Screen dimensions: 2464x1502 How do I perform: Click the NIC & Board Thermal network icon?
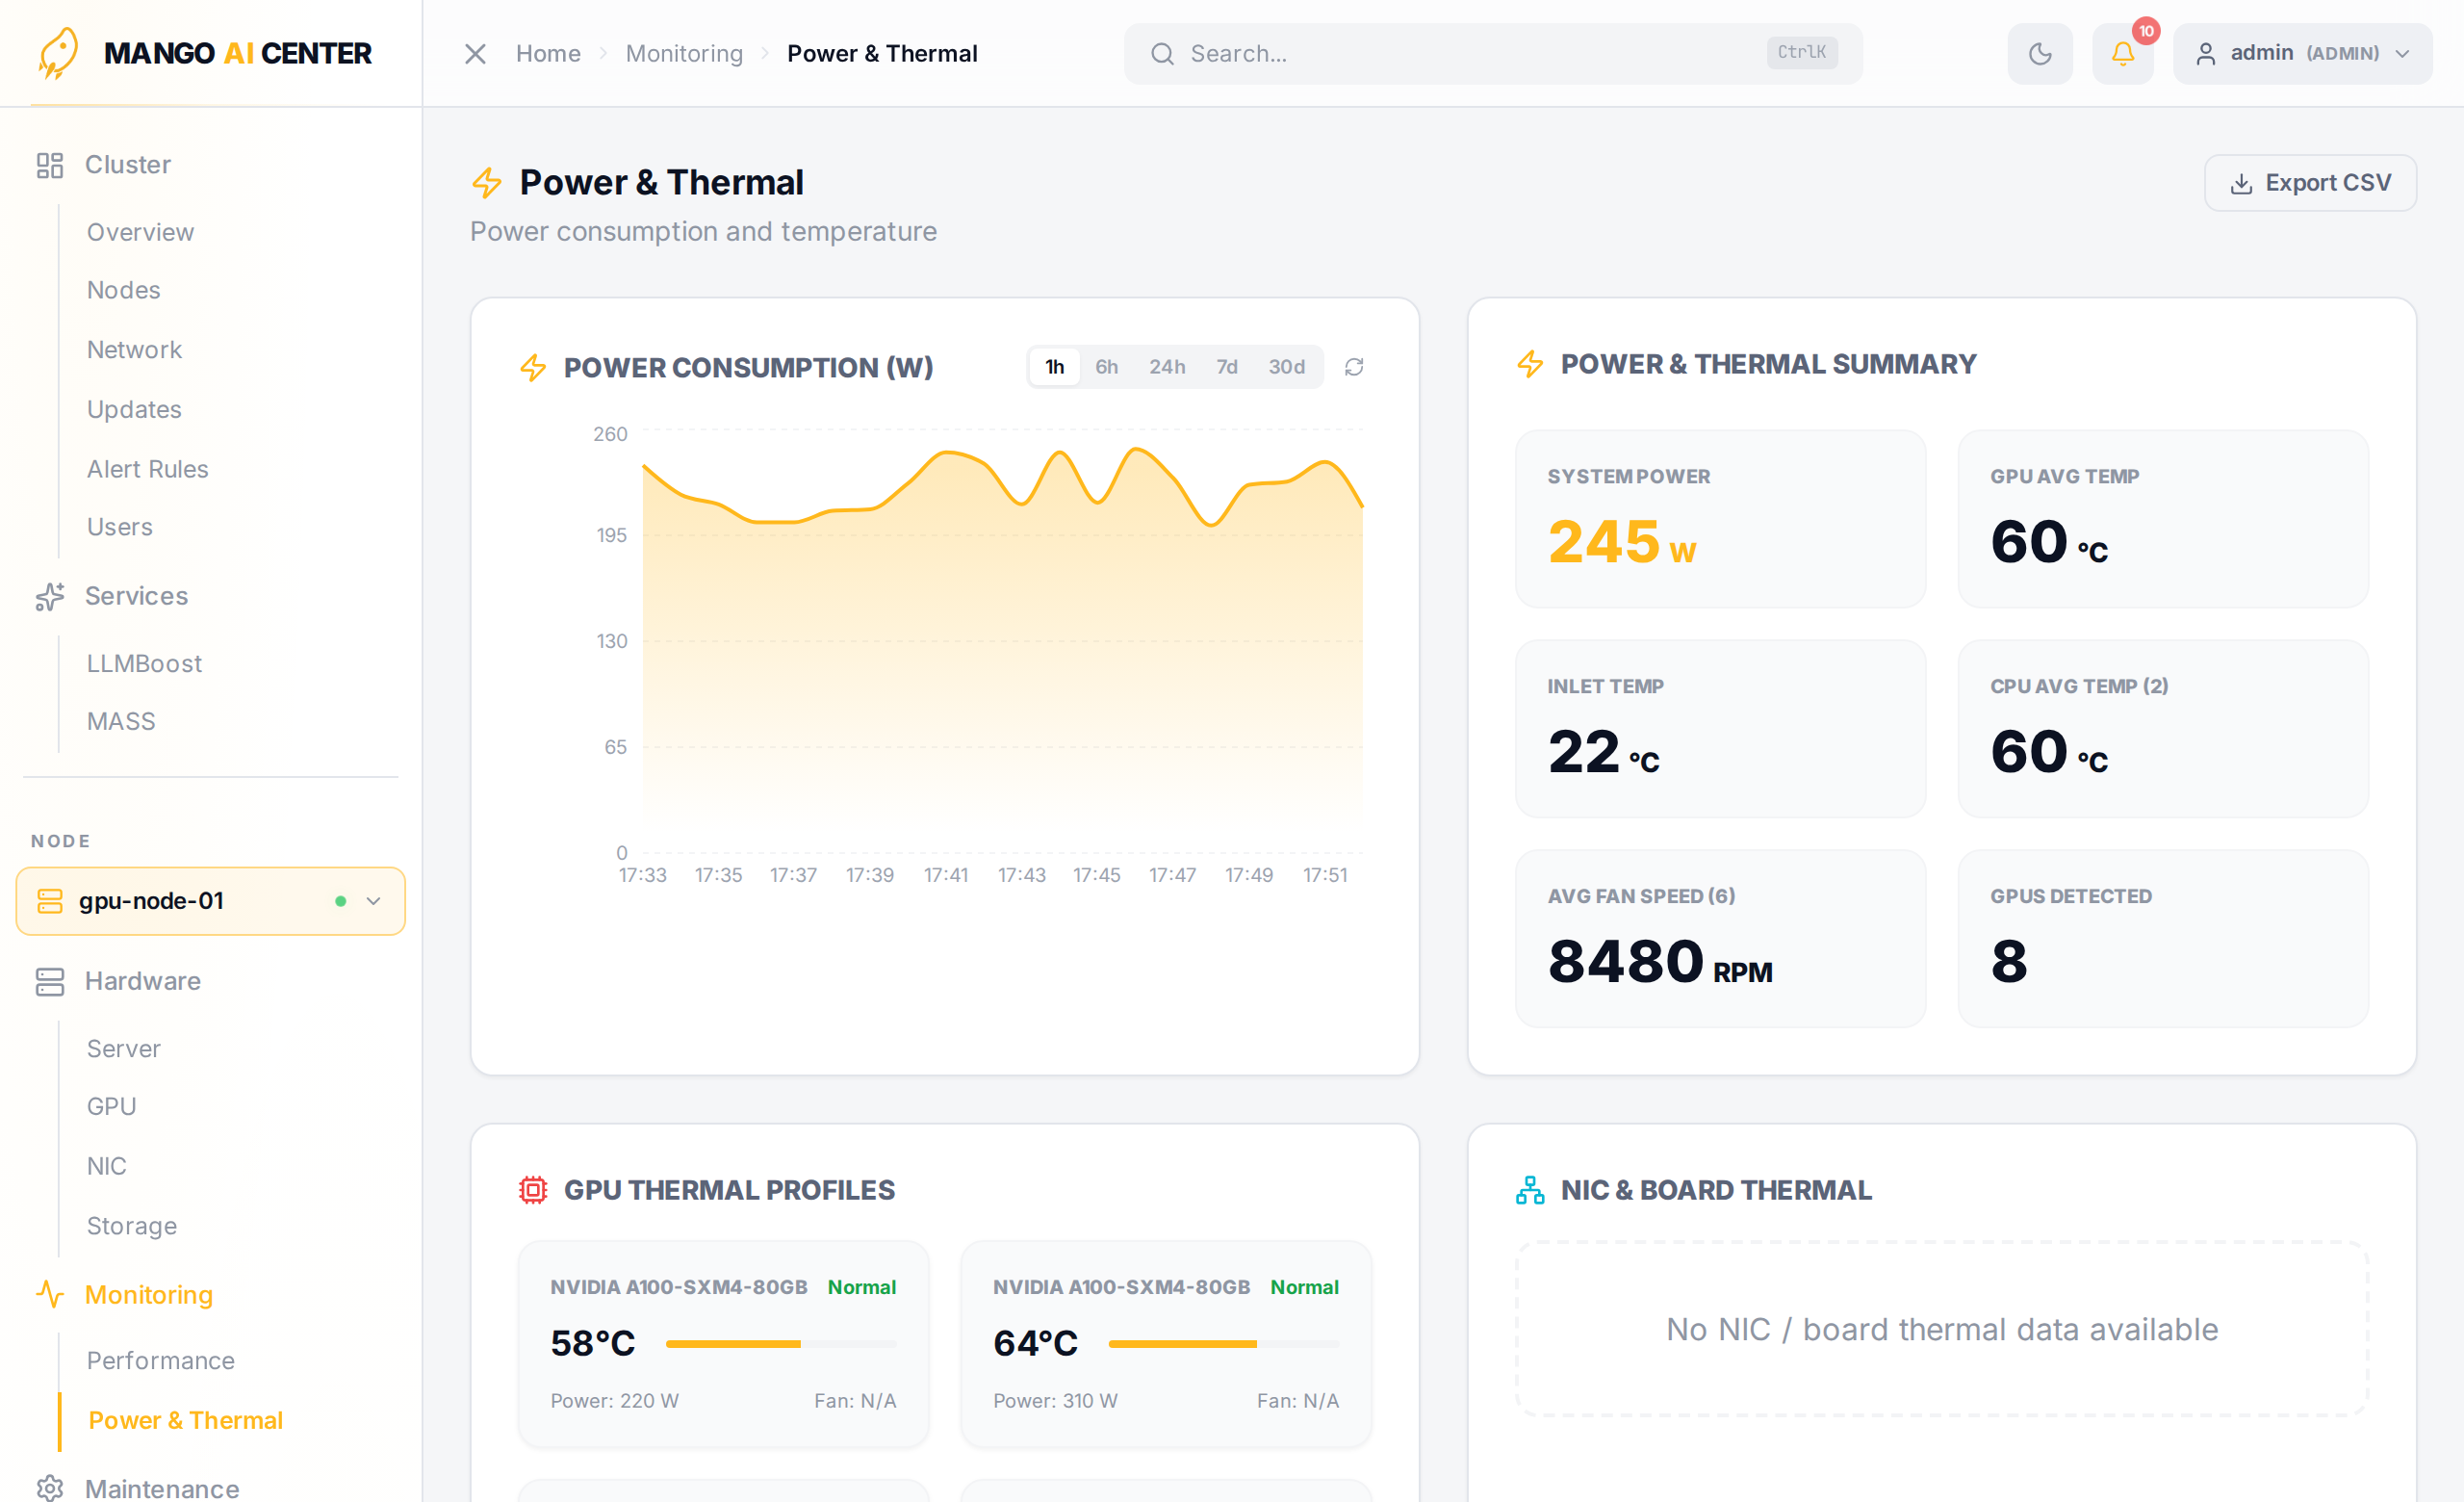[1530, 1190]
